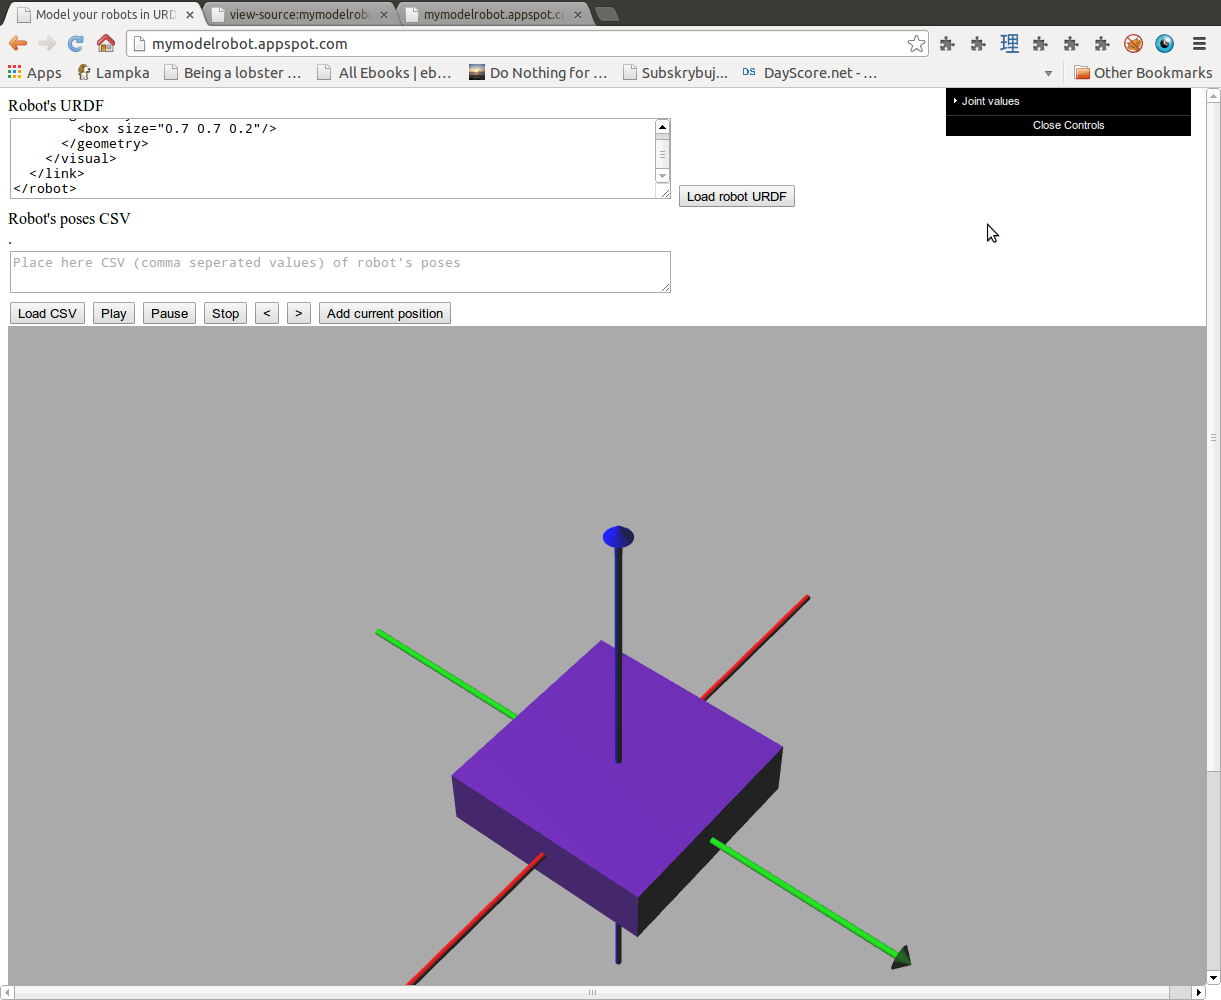Bookmark this page with the star icon
The image size is (1221, 1000).
916,43
